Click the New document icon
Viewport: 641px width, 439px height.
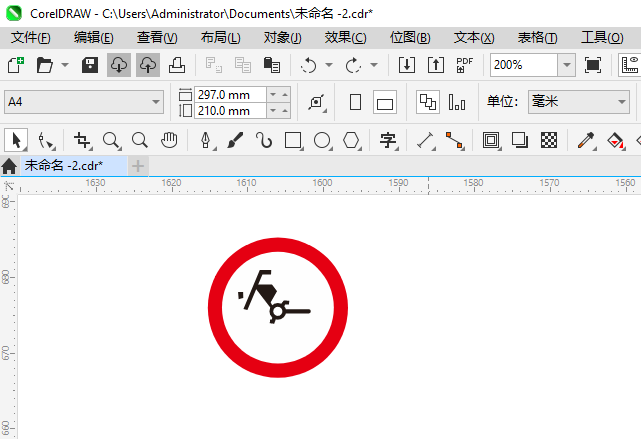pos(16,65)
